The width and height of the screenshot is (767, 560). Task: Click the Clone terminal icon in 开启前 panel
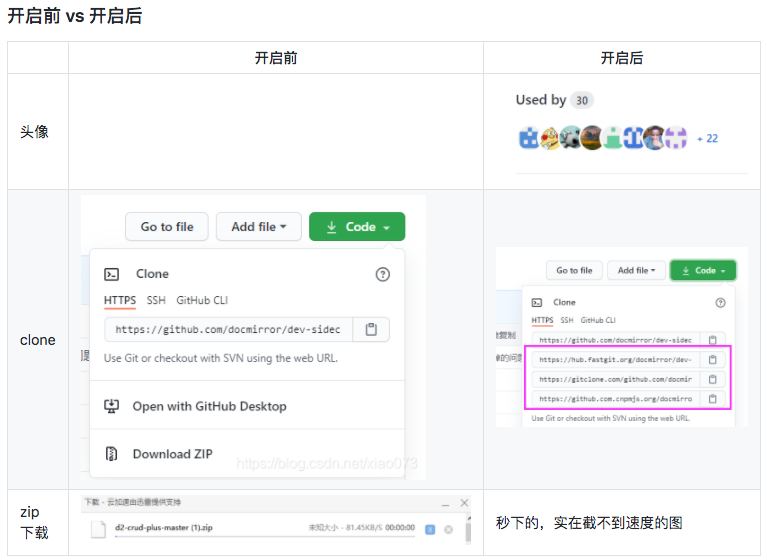point(112,274)
